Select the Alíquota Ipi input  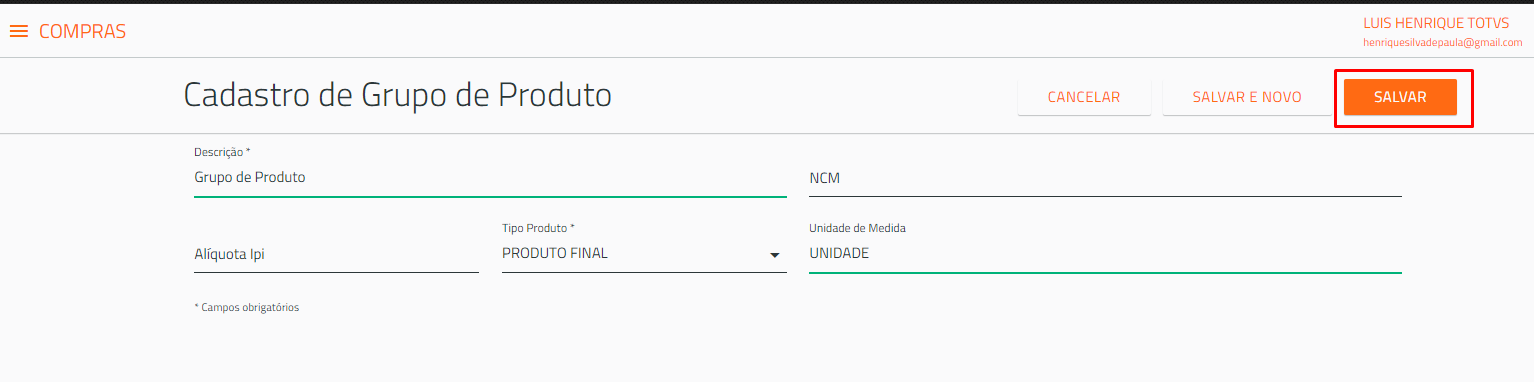[x=336, y=254]
